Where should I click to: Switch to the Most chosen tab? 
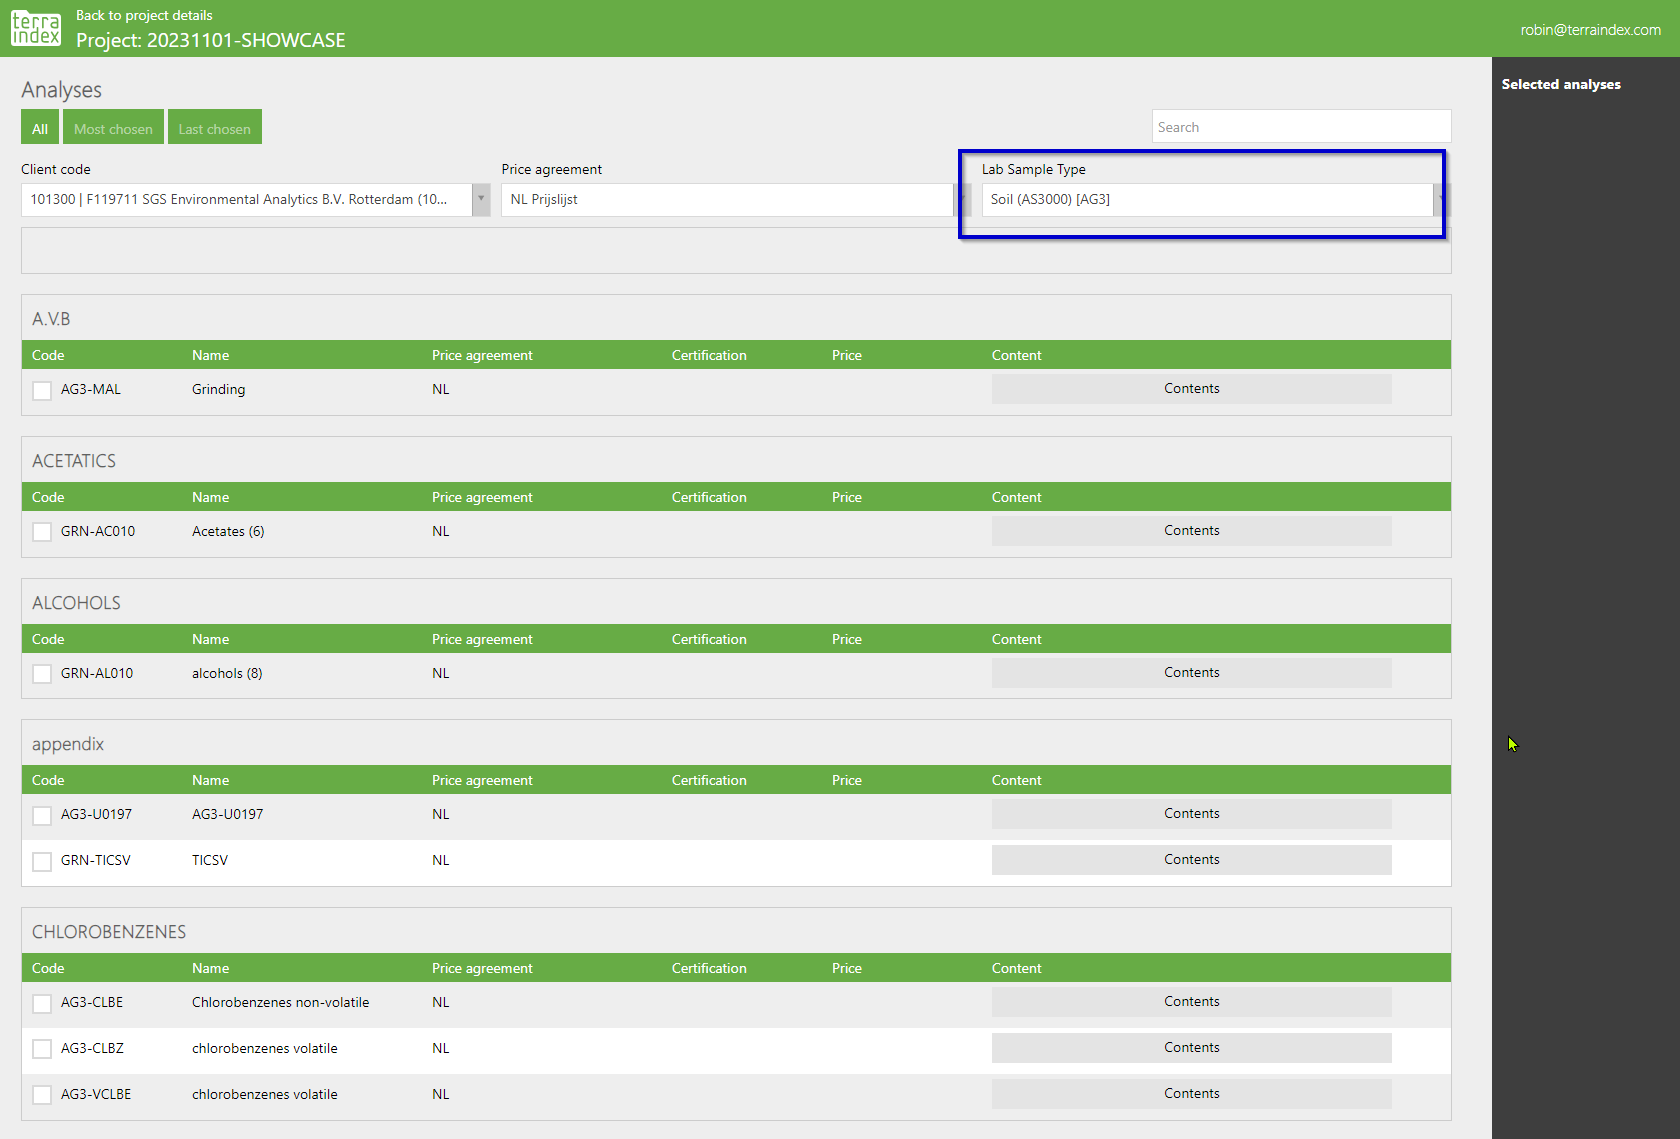(113, 128)
